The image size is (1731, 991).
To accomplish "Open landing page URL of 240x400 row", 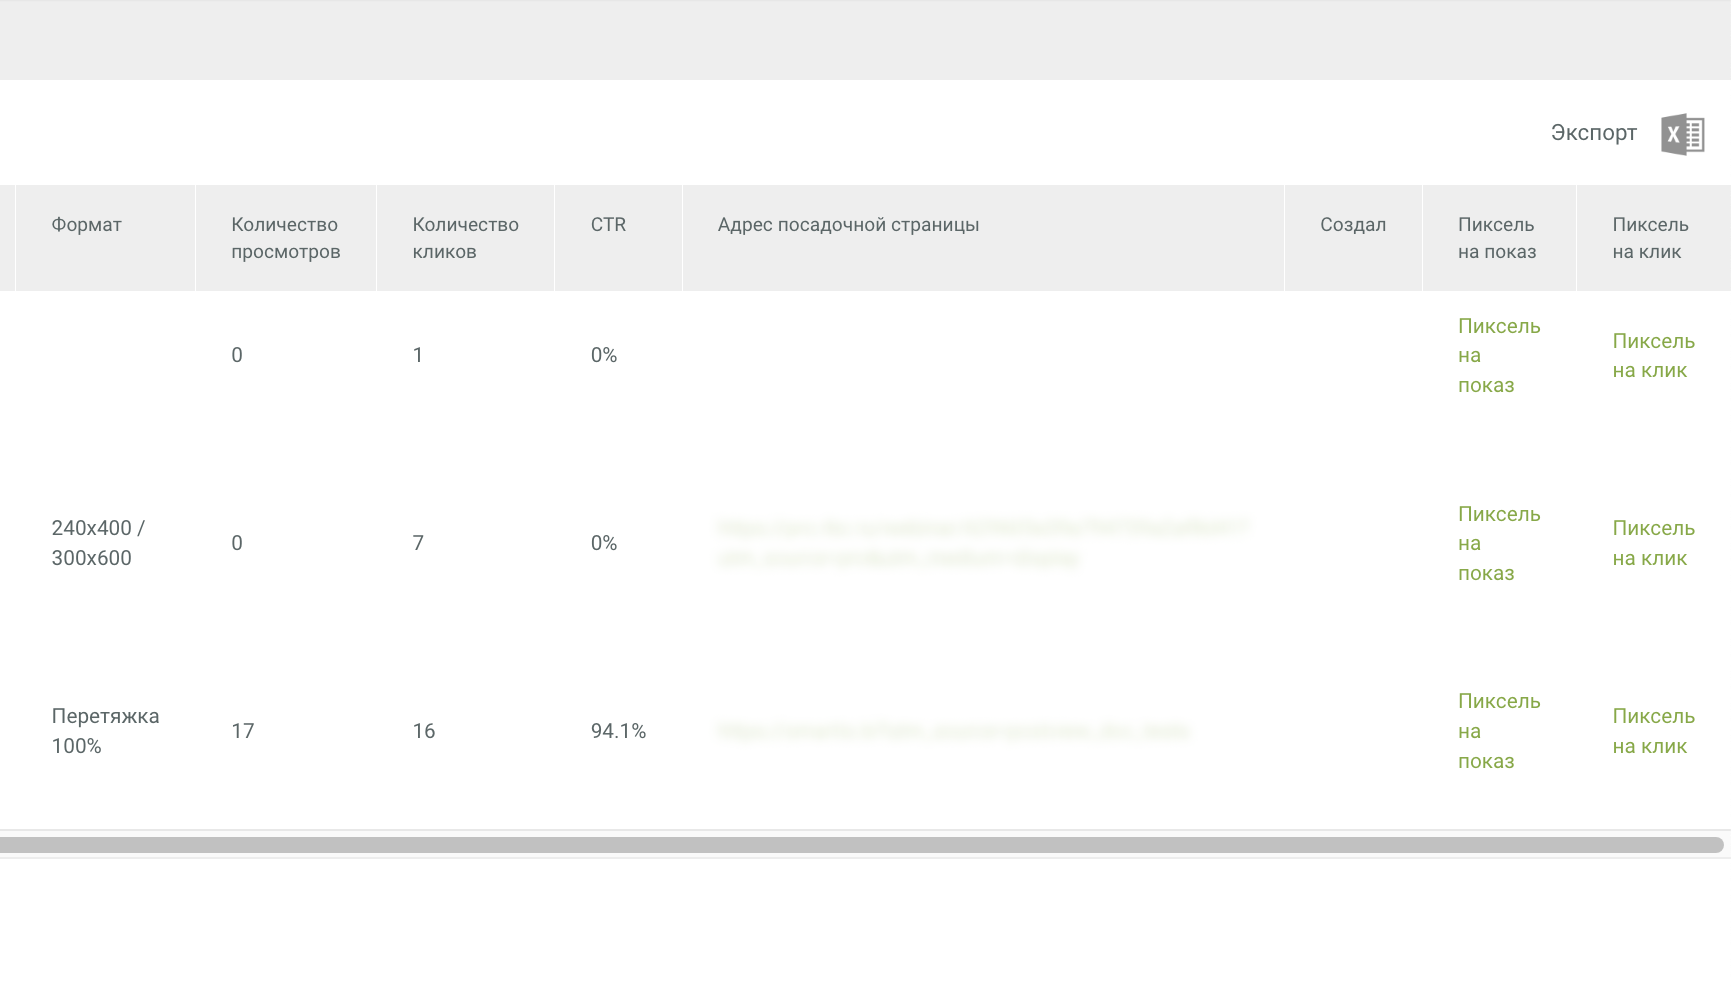I will click(x=980, y=542).
